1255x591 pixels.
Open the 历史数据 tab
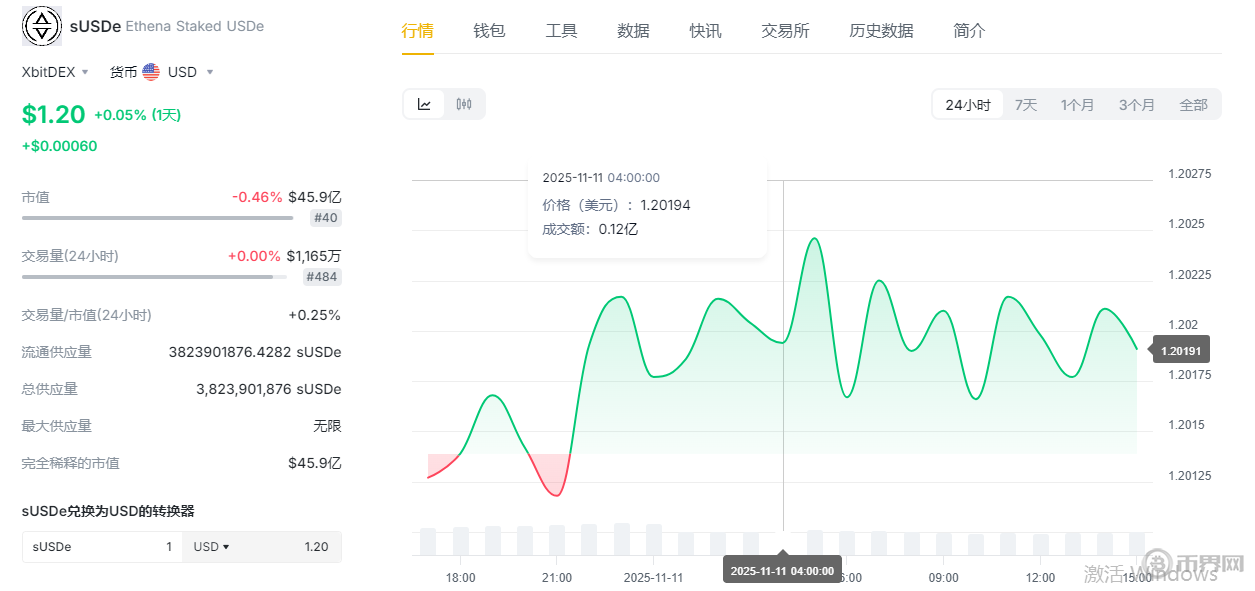pyautogui.click(x=882, y=30)
